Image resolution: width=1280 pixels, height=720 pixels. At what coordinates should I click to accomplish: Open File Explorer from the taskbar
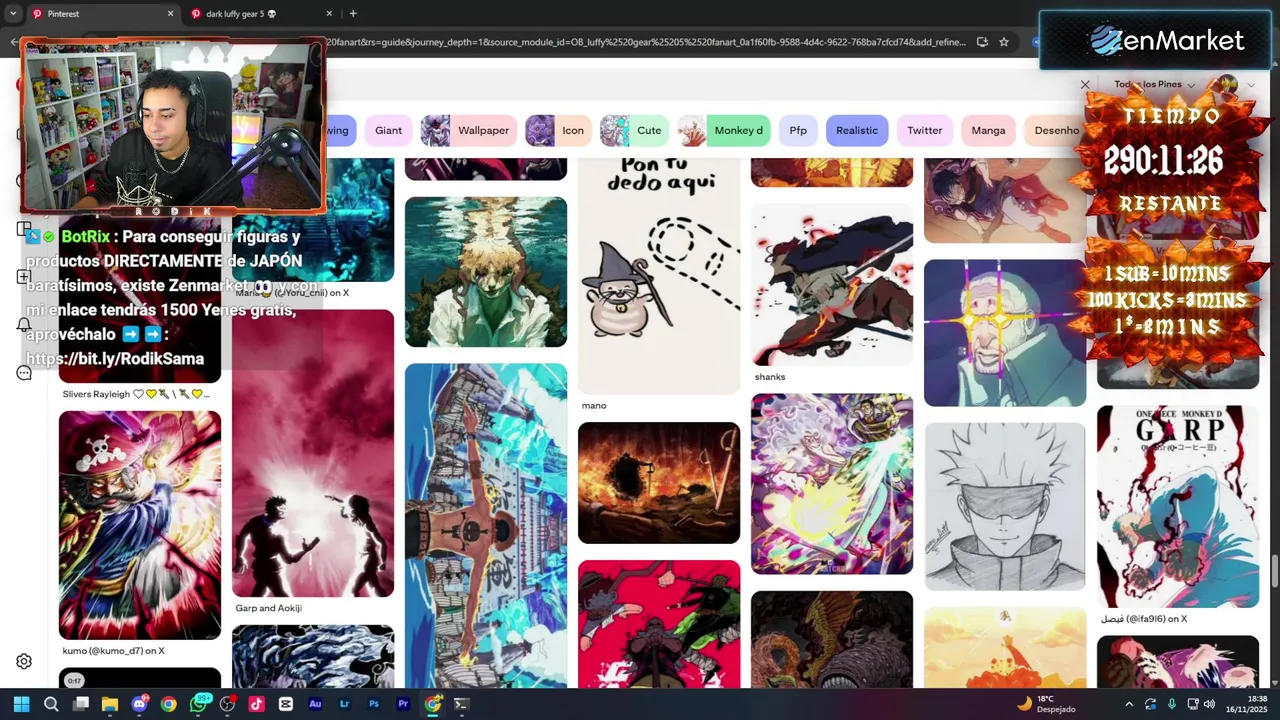(110, 704)
